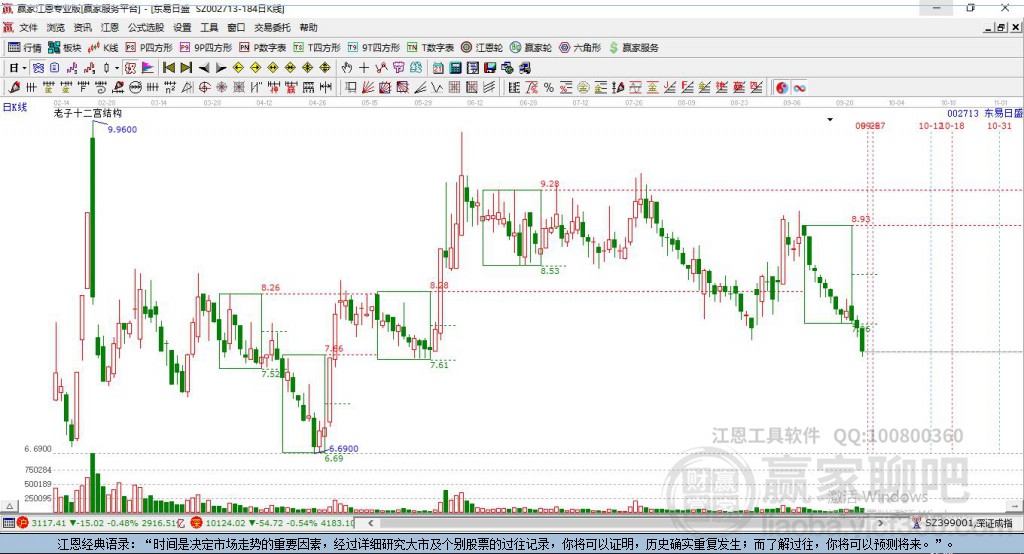The height and width of the screenshot is (554, 1024).
Task: Select the Gann fan lines tool
Action: [368, 88]
